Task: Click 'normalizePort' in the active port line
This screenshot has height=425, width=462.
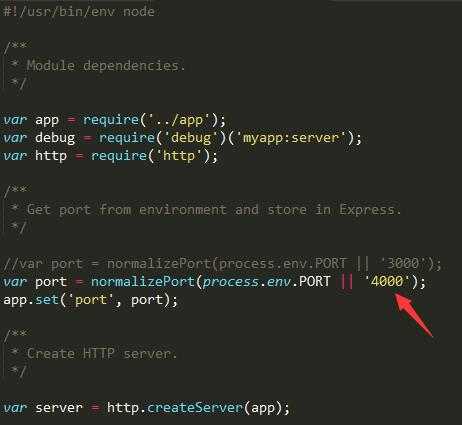Action: point(143,282)
